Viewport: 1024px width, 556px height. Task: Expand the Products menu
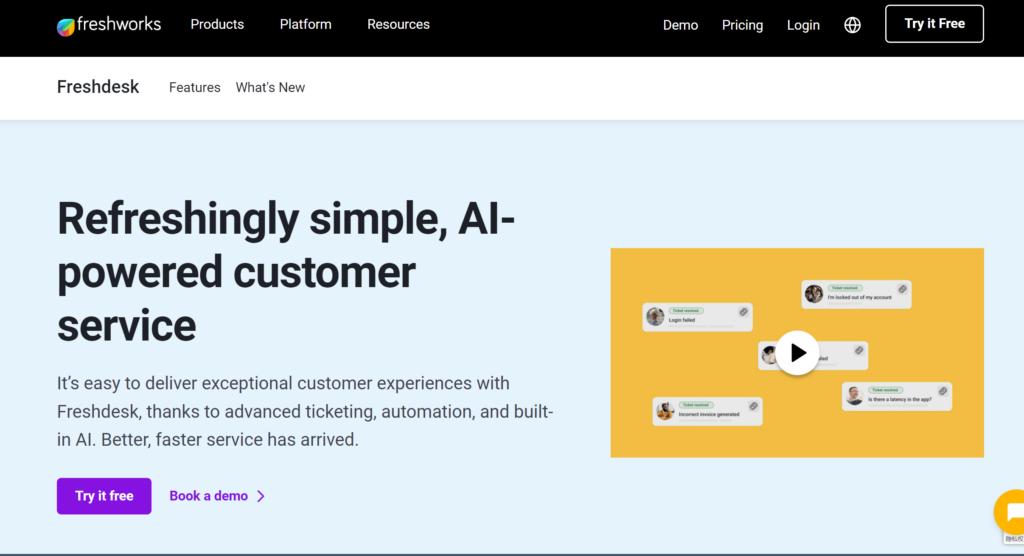coord(217,24)
